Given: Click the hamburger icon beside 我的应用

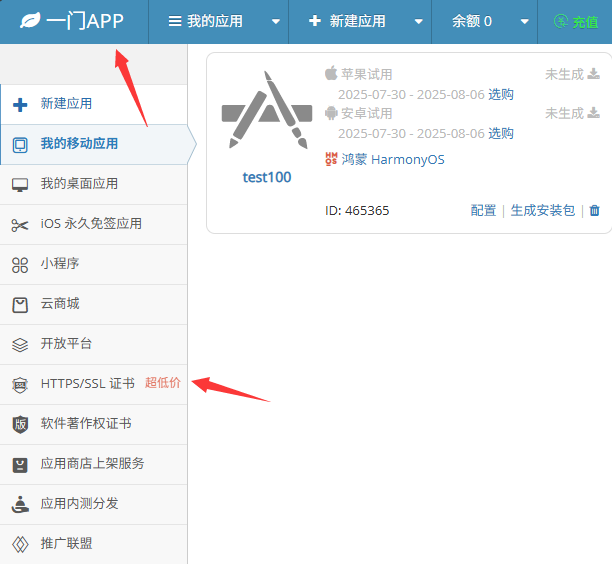Looking at the screenshot, I should [175, 21].
